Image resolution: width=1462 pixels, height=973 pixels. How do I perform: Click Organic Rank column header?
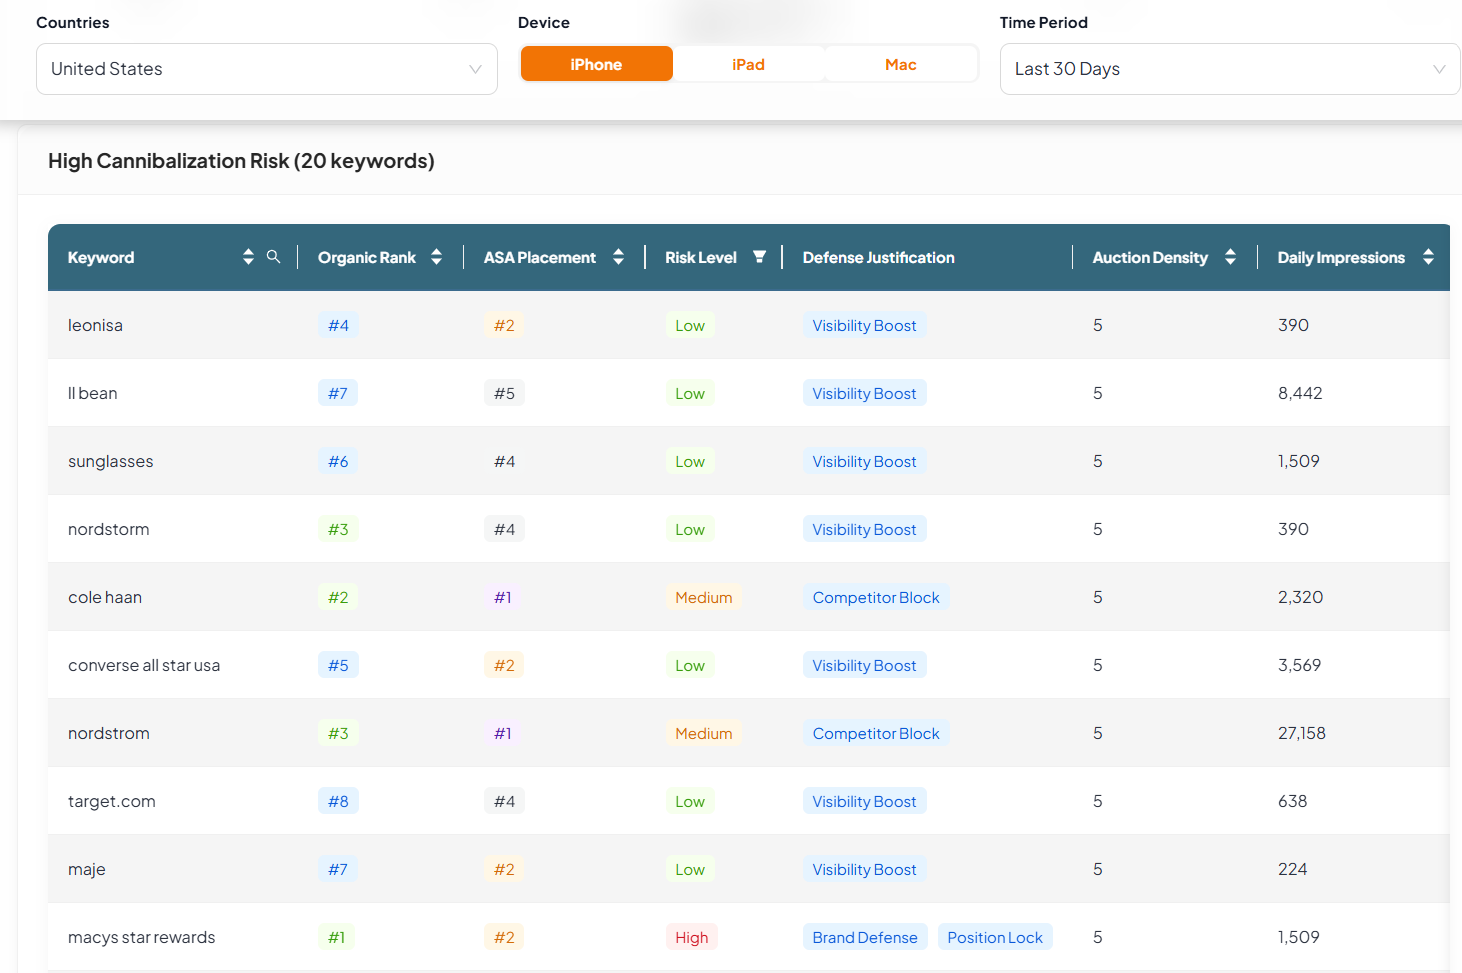(x=367, y=257)
